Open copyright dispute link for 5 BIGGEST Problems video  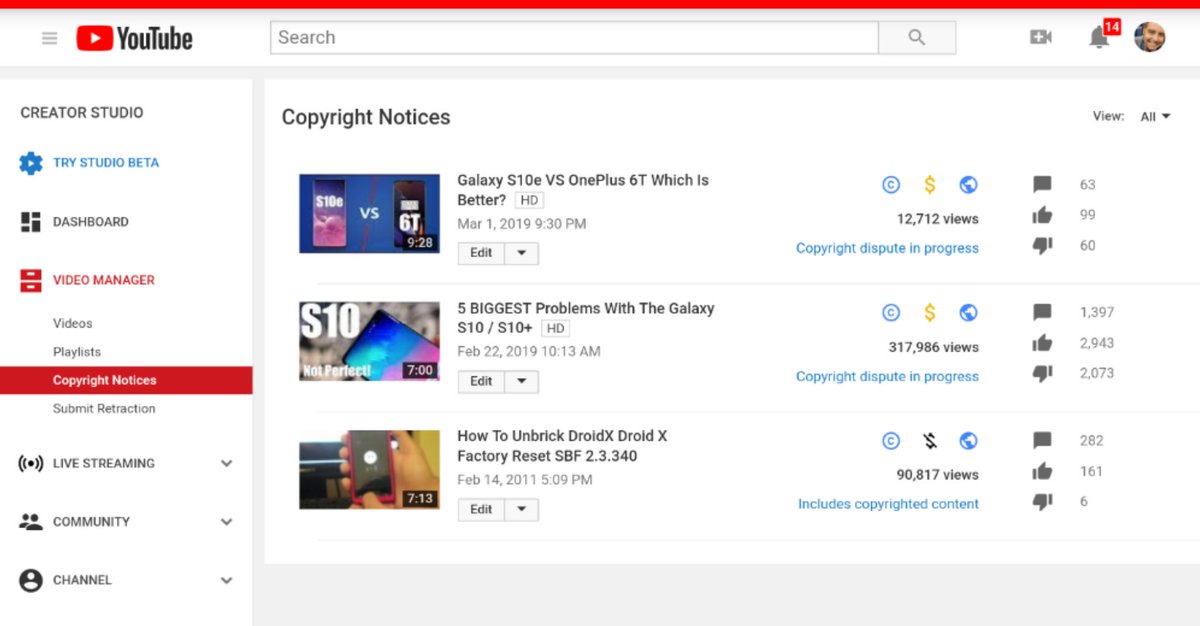coord(887,376)
